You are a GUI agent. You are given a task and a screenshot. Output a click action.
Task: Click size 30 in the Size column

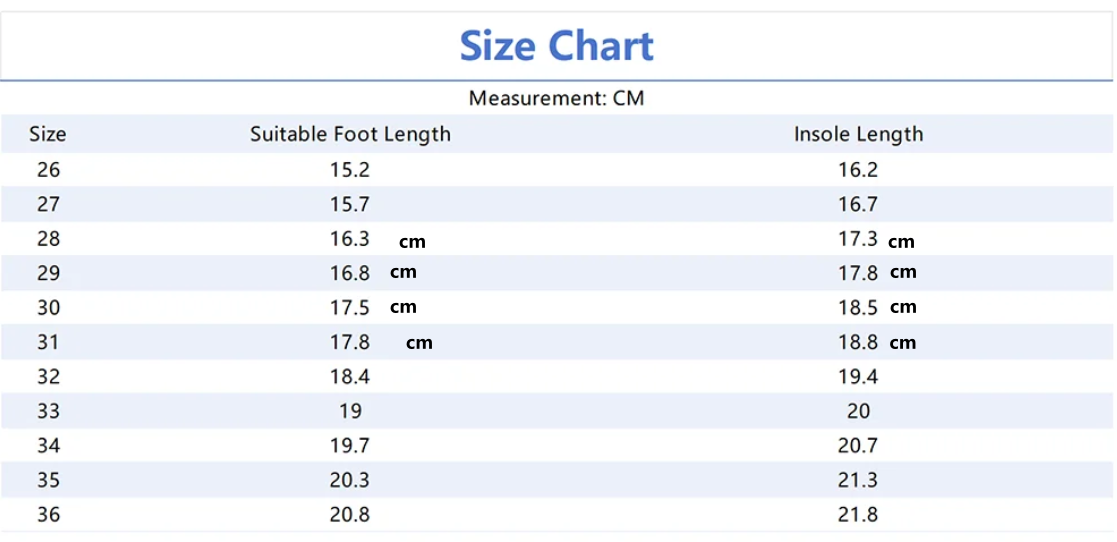[x=48, y=308]
